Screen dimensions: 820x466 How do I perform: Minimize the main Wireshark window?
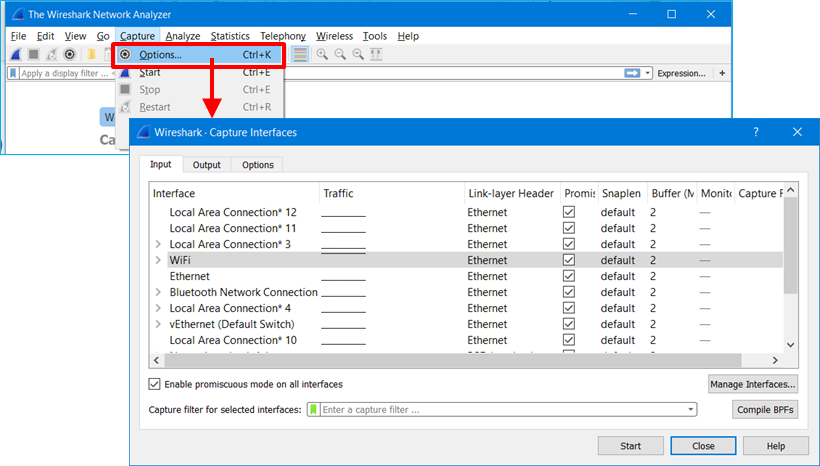pos(633,15)
